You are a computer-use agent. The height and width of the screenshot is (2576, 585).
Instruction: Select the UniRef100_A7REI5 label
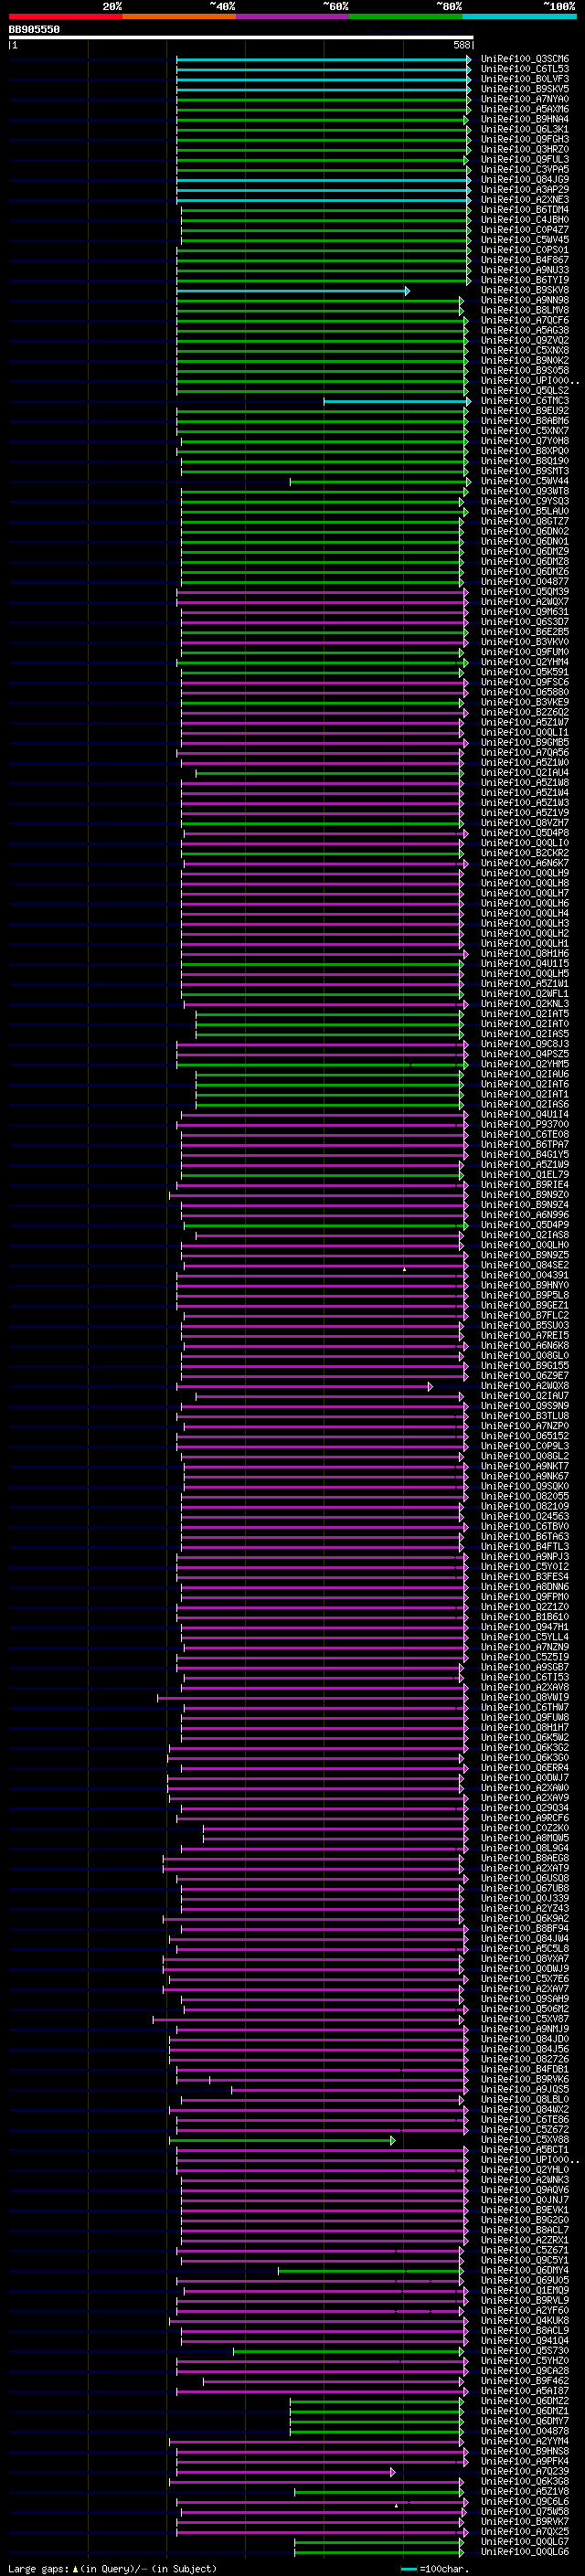coord(525,1336)
